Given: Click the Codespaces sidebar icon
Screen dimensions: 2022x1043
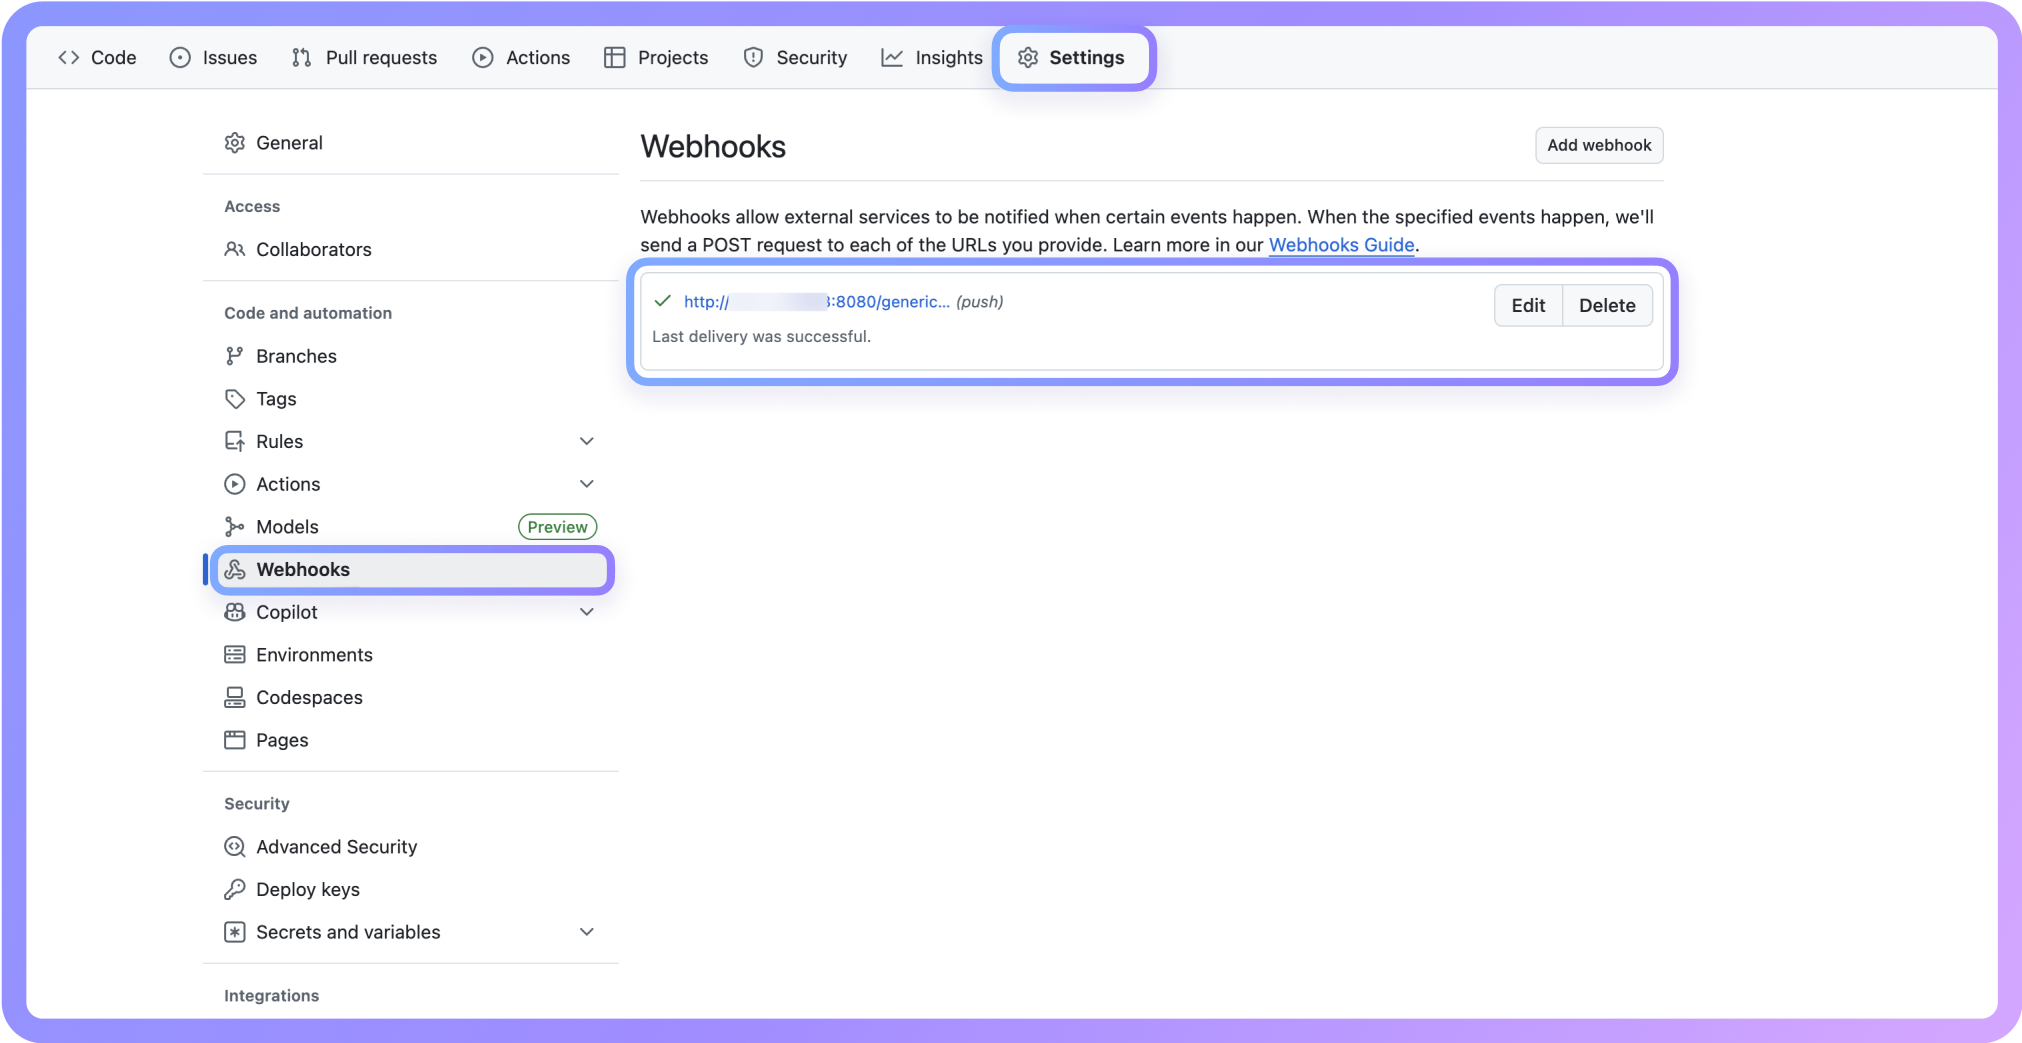Looking at the screenshot, I should [234, 697].
